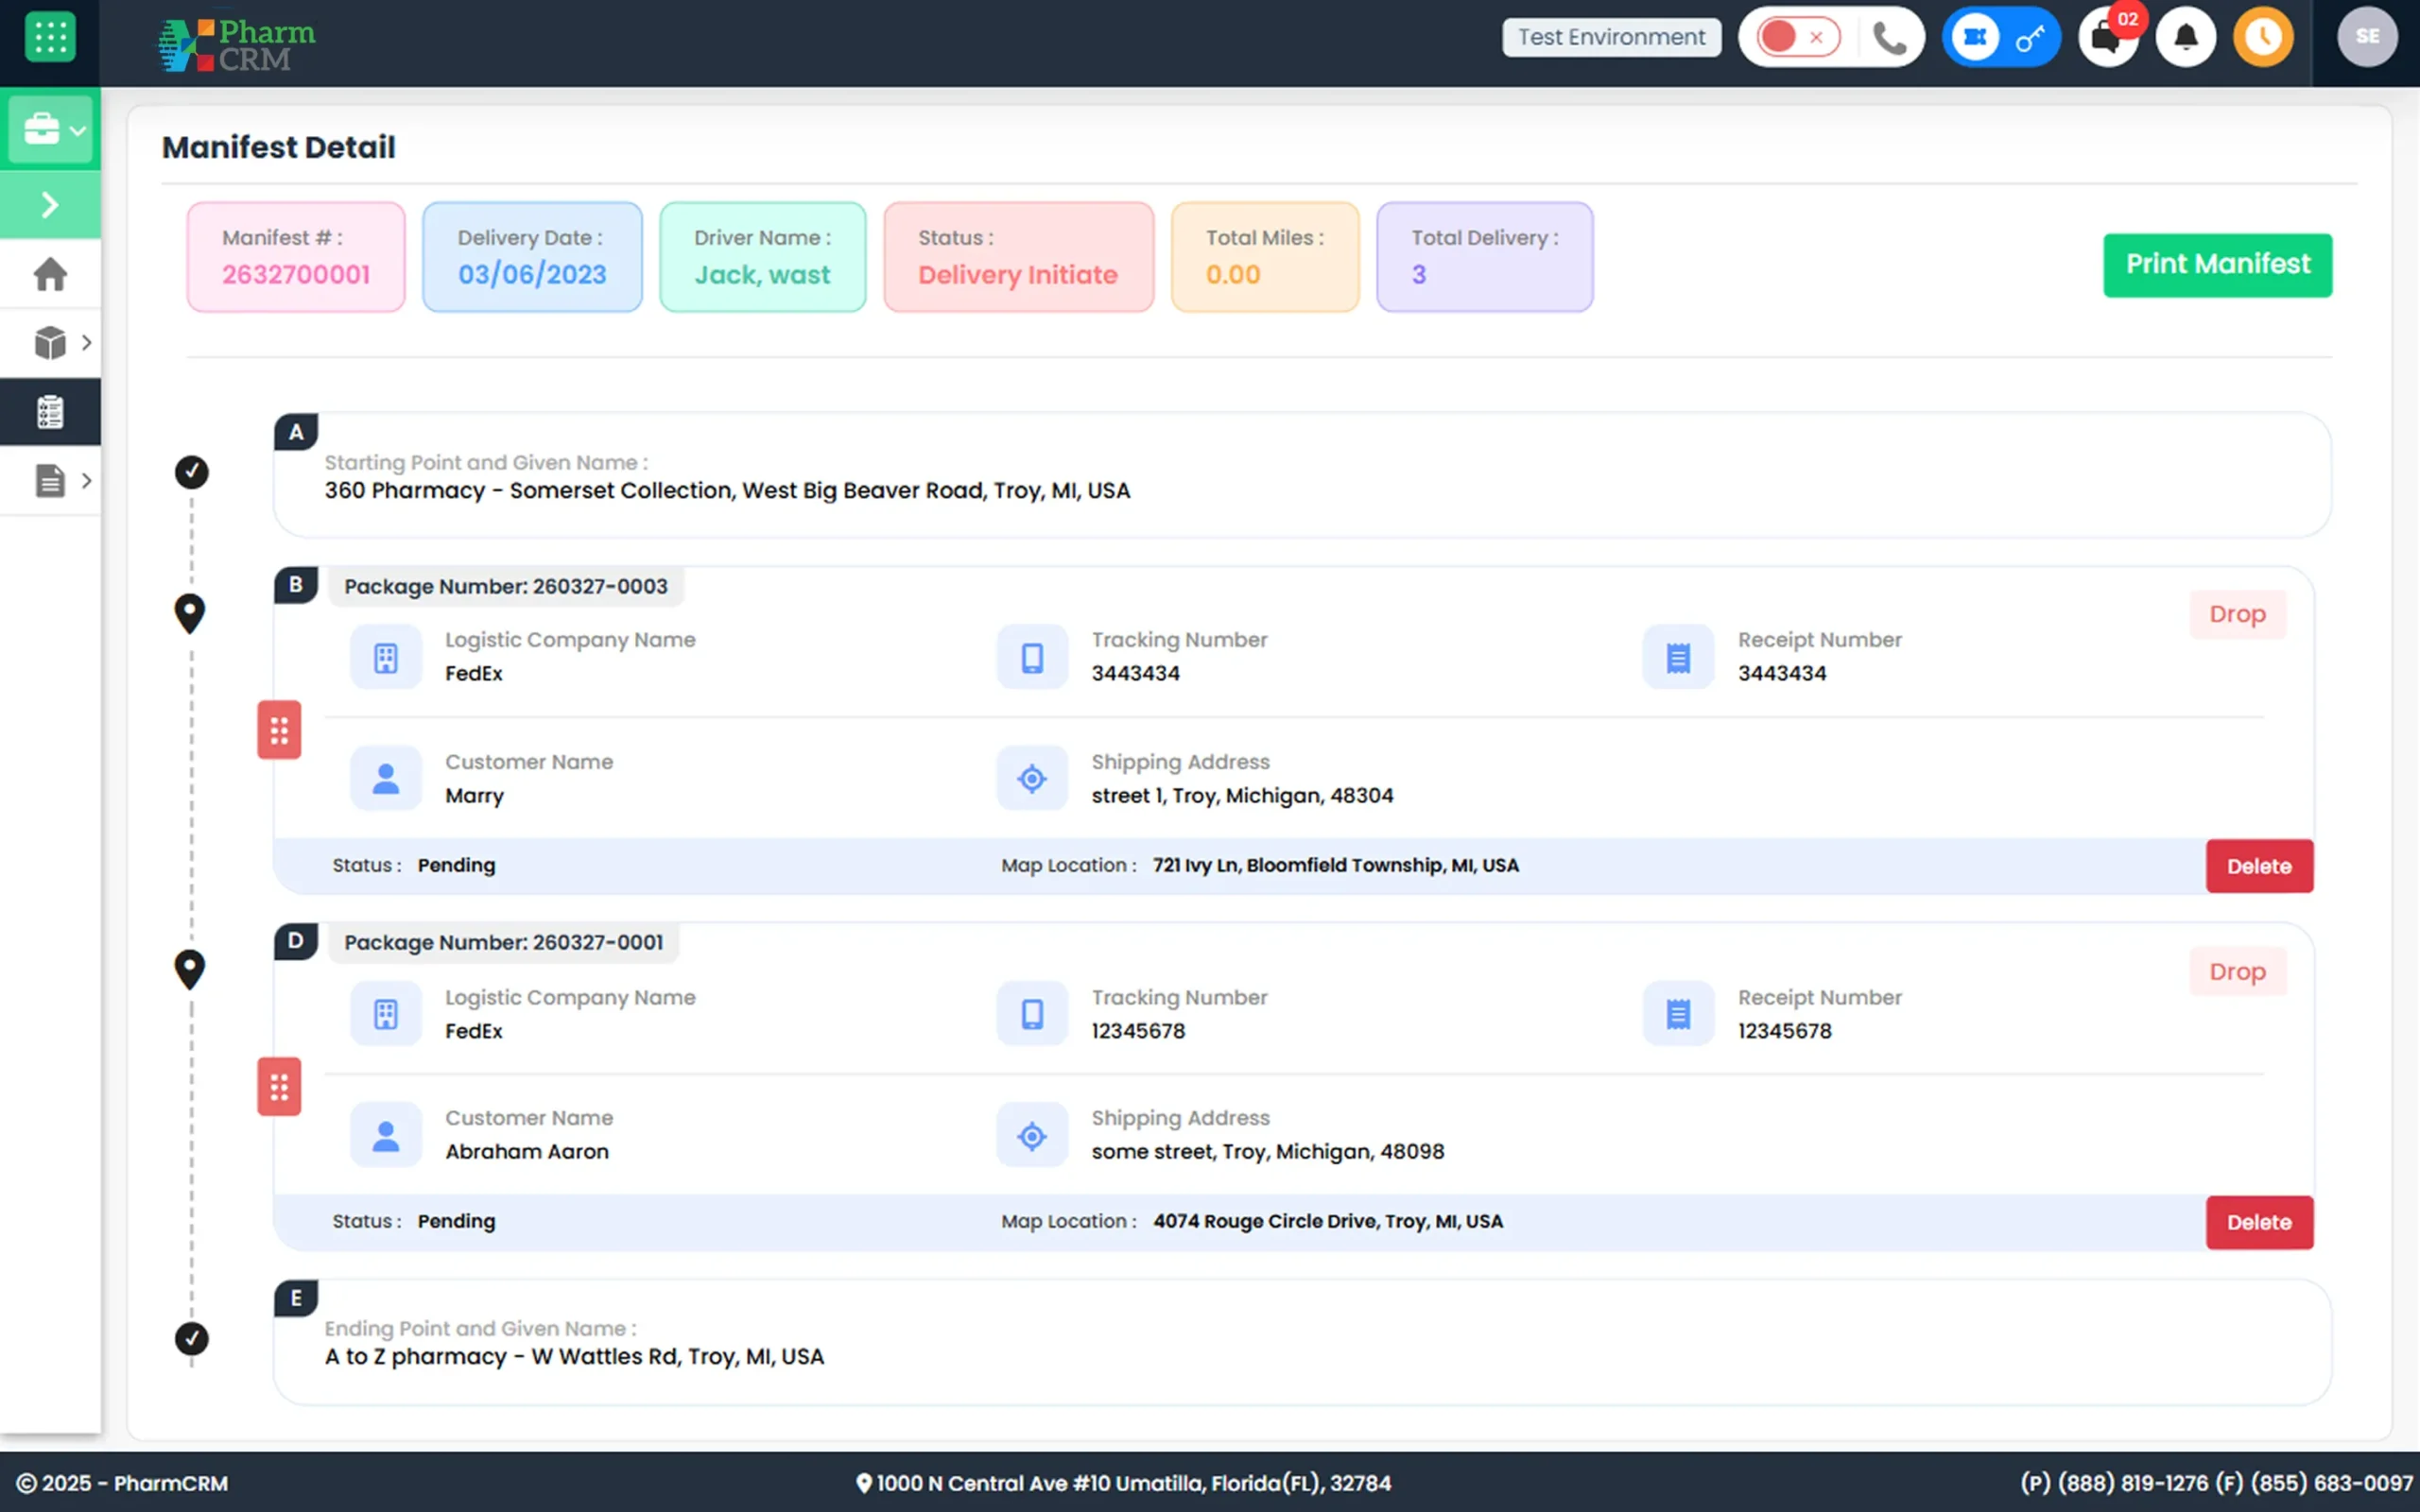Click the key icon in header
This screenshot has height=1512, width=2420.
point(2030,38)
